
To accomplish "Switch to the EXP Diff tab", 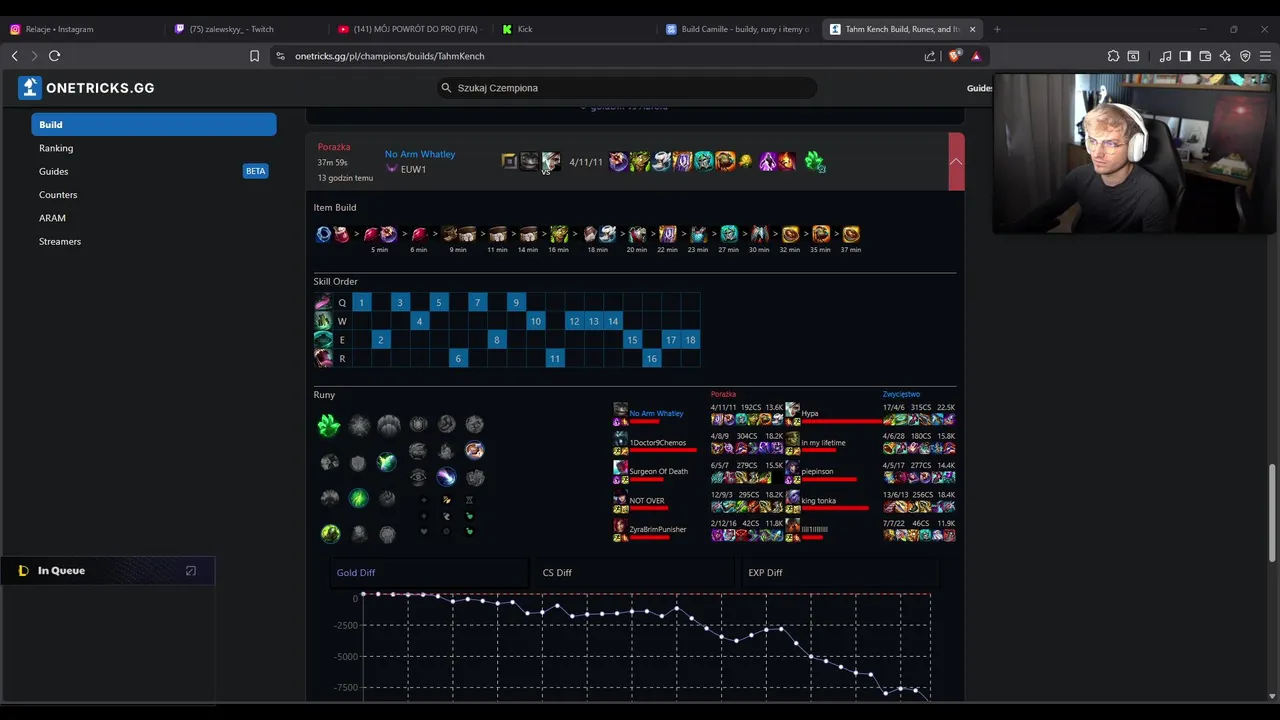I will [840, 572].
